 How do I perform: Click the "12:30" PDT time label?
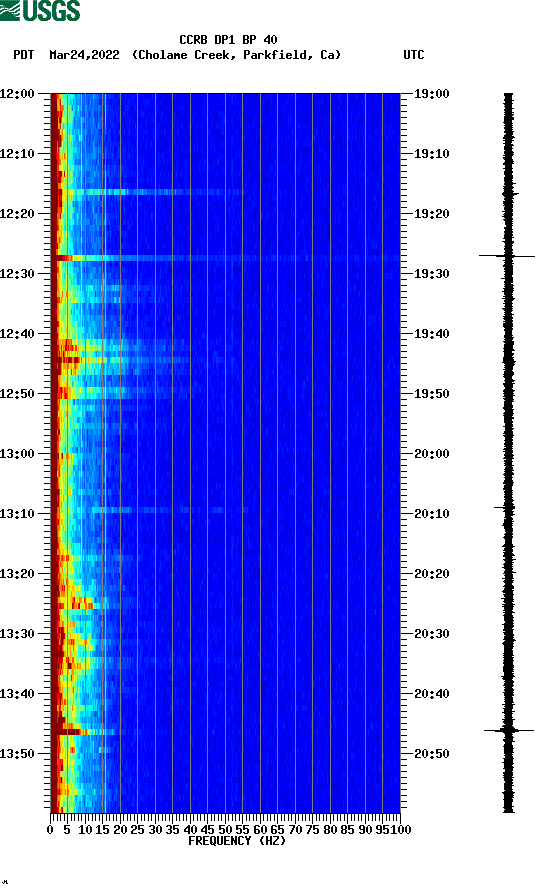(x=17, y=274)
